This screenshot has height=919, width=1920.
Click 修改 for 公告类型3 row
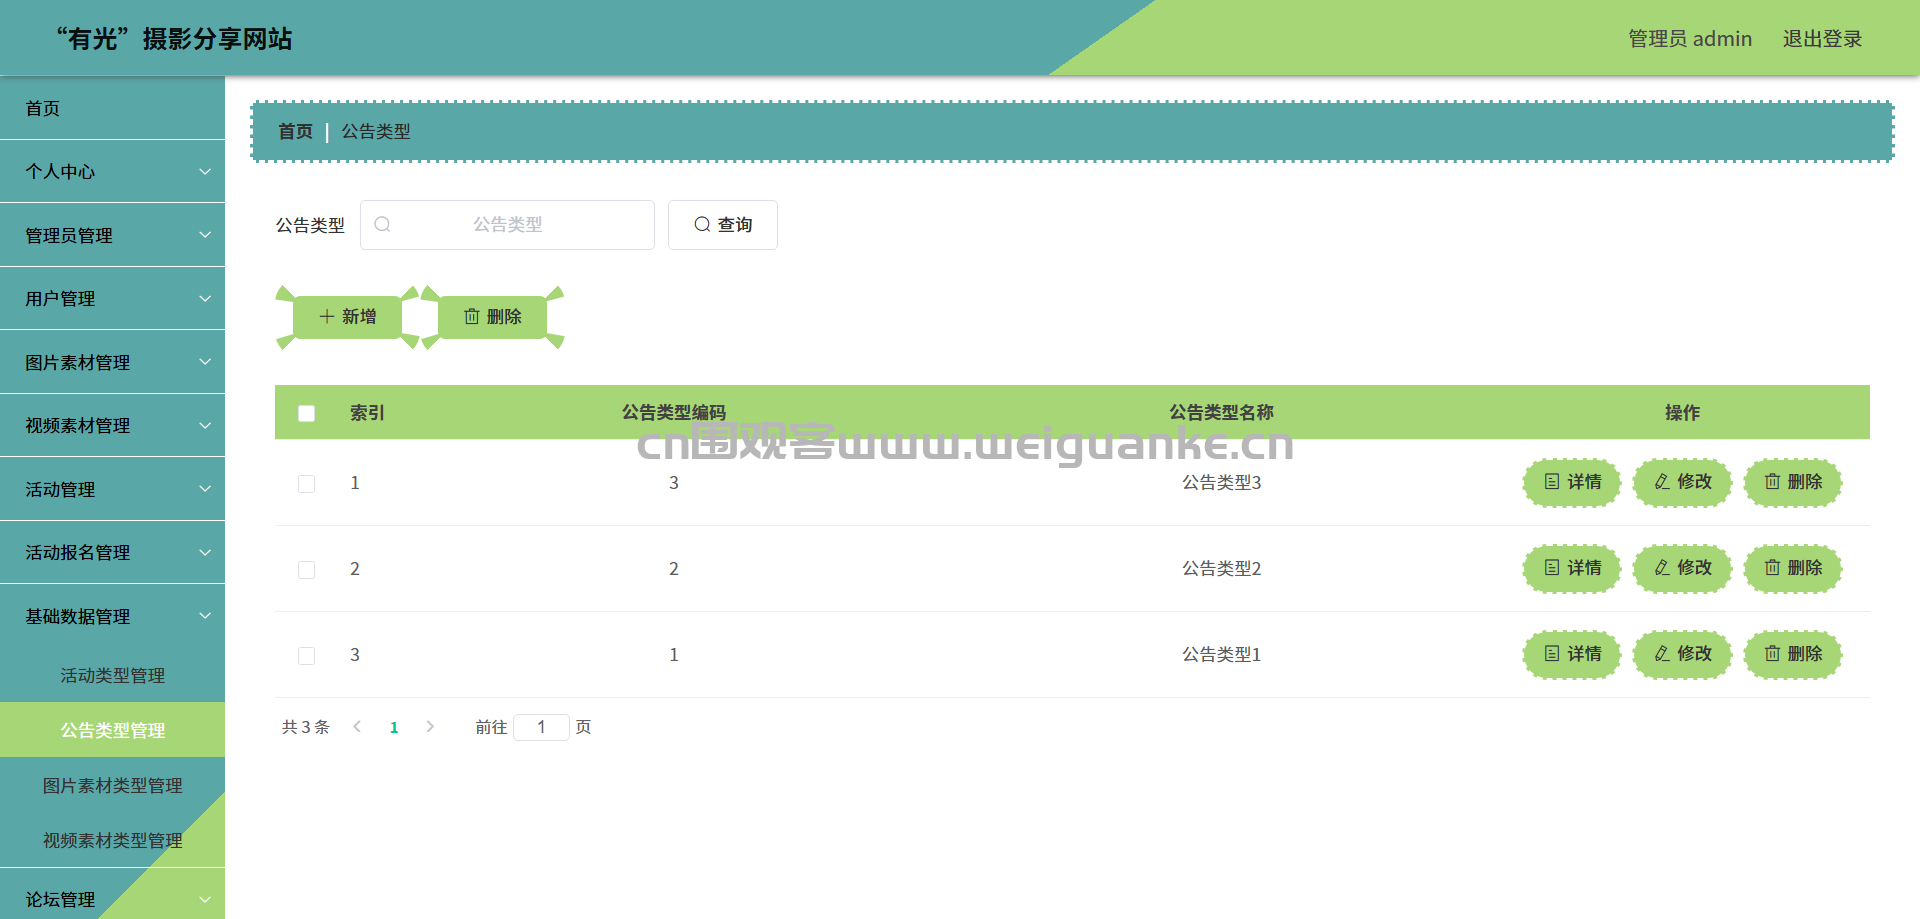click(1682, 482)
